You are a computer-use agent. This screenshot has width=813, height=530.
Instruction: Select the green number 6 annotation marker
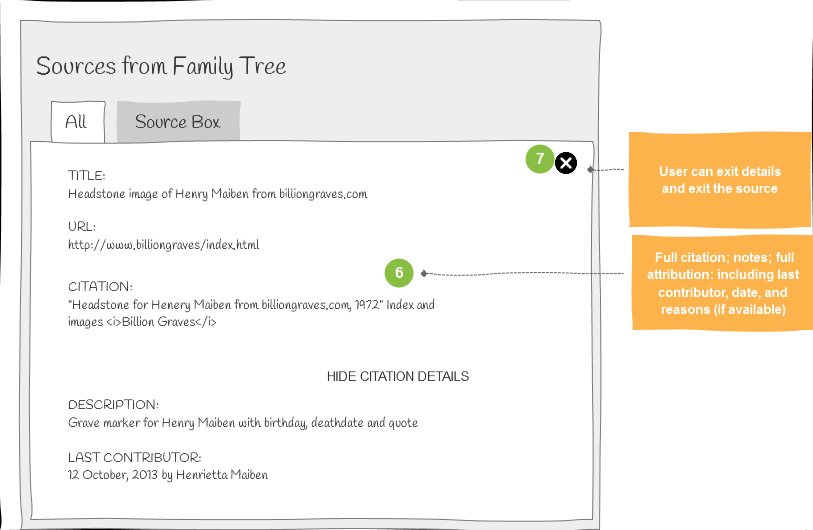tap(399, 273)
